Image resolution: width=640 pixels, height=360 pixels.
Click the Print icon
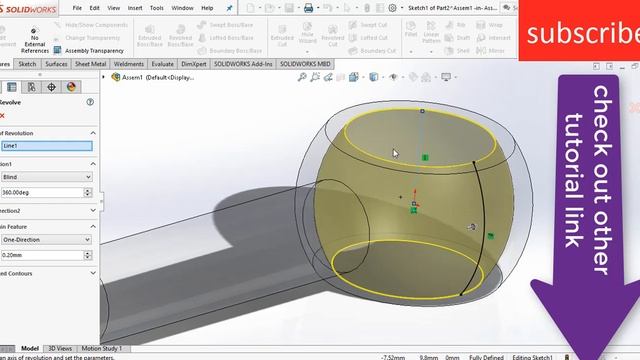click(309, 8)
